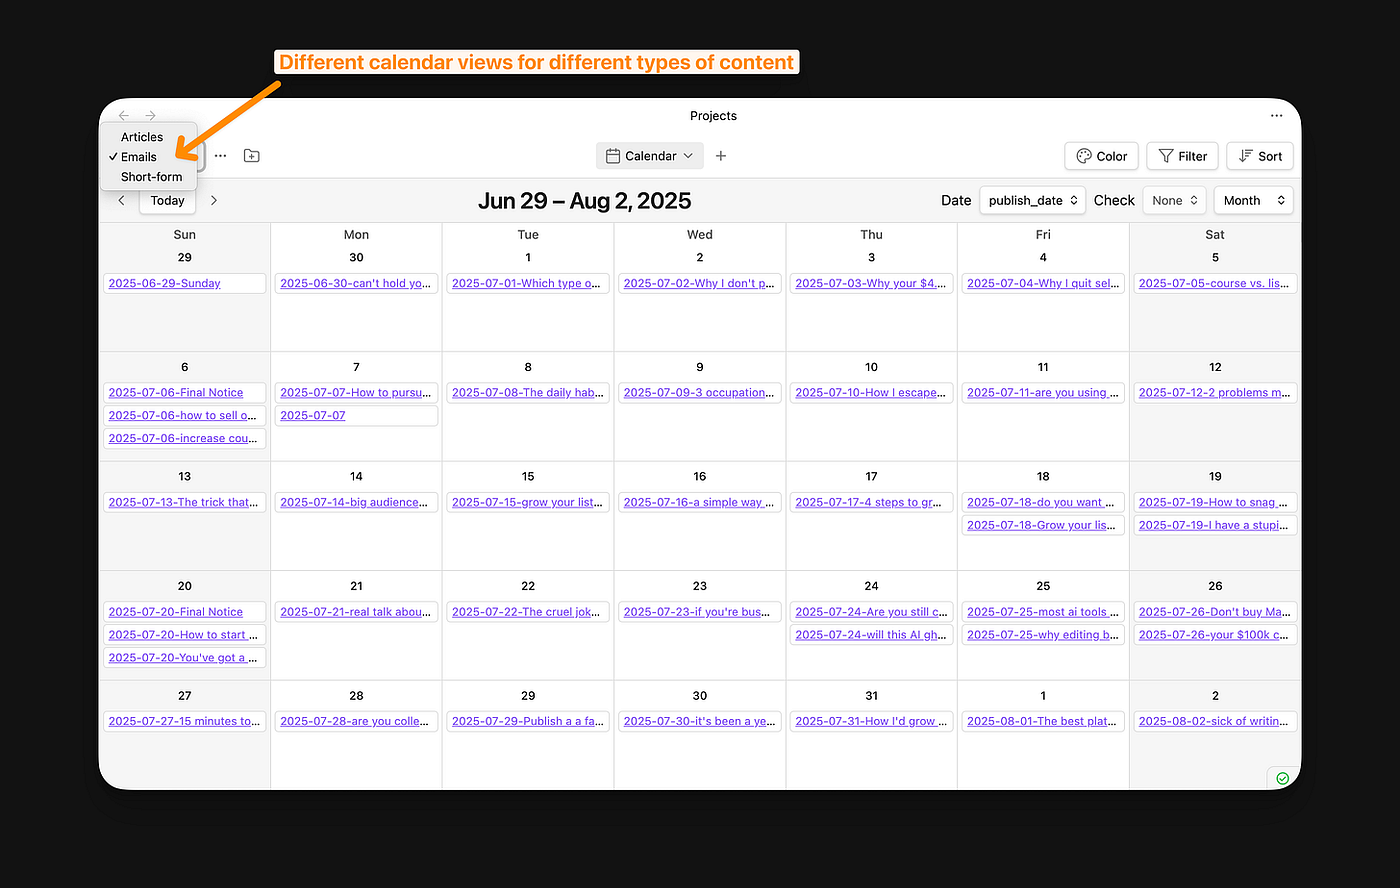This screenshot has height=888, width=1400.
Task: Click the Today button
Action: pos(167,201)
